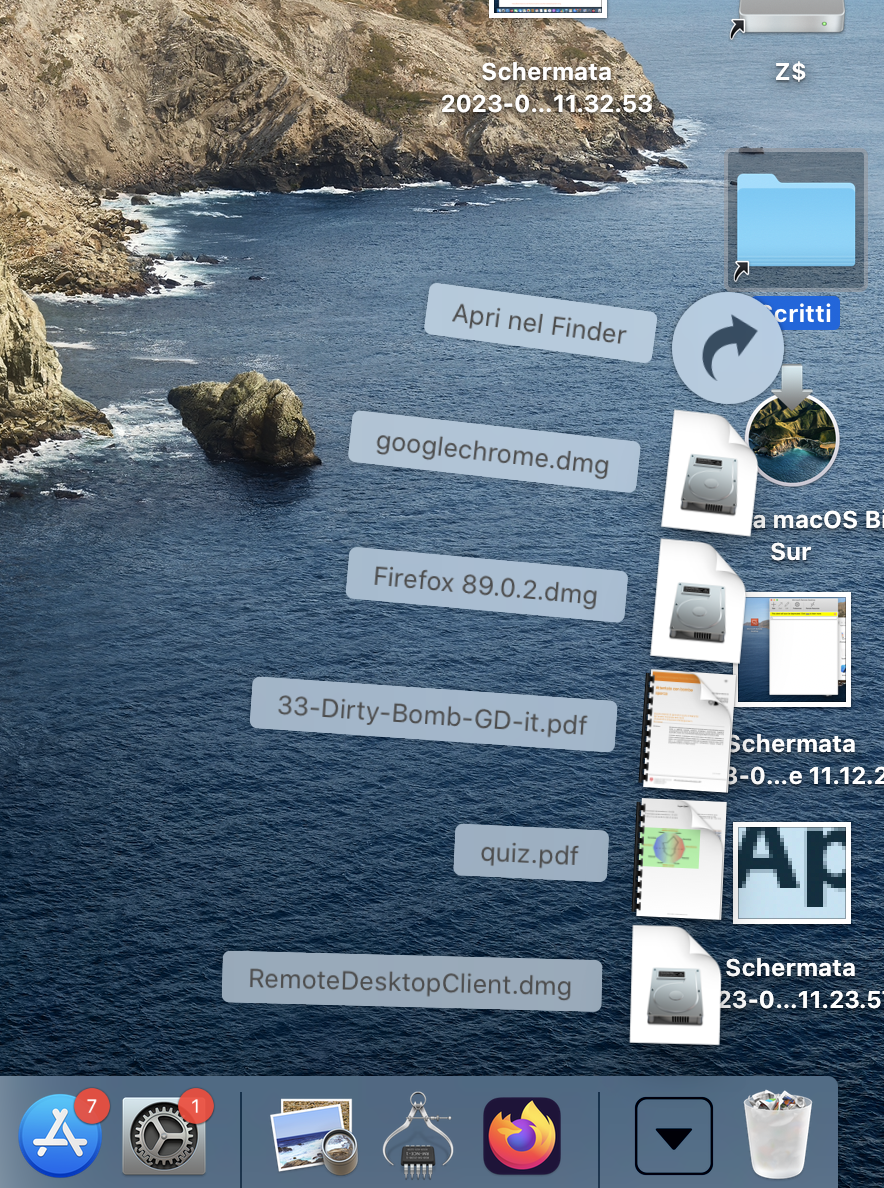Launch System Preferences from the dock
This screenshot has height=1188, width=884.
[164, 1136]
